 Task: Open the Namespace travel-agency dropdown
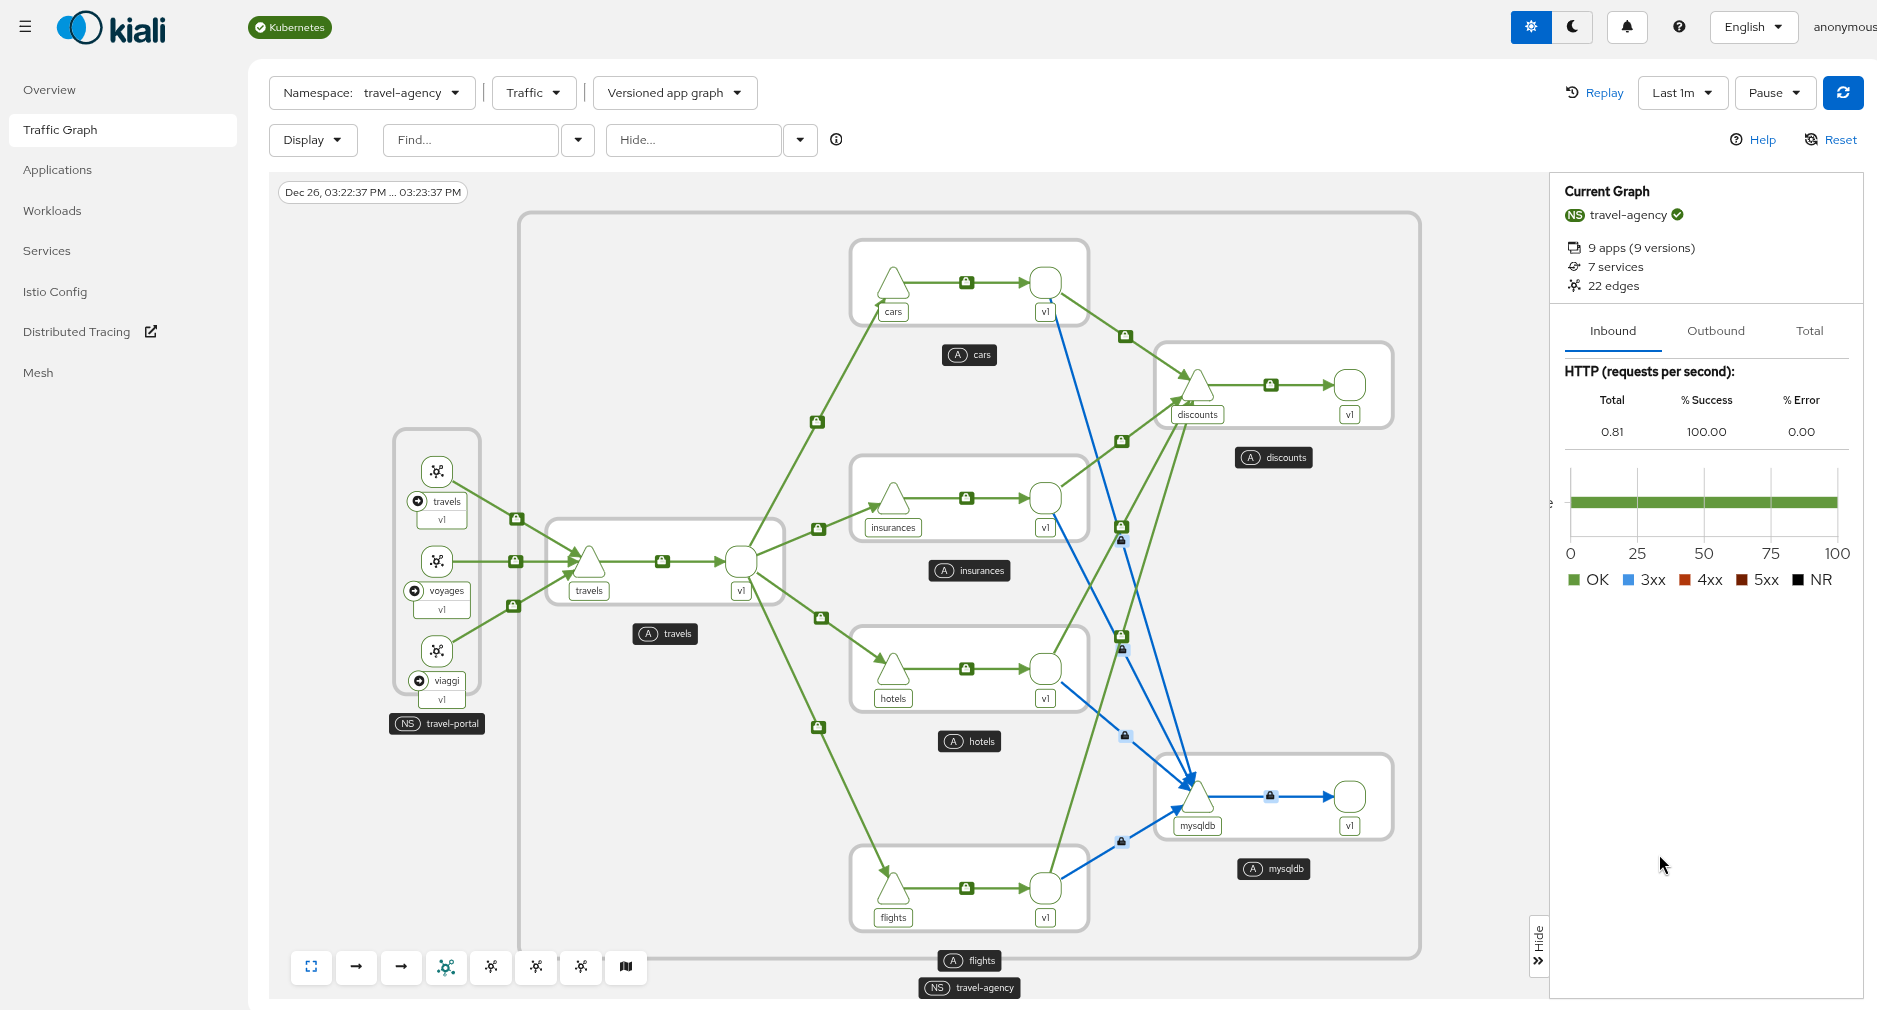coord(371,92)
